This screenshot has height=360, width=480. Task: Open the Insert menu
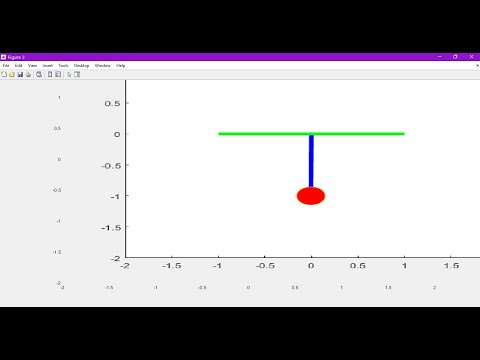(48, 66)
